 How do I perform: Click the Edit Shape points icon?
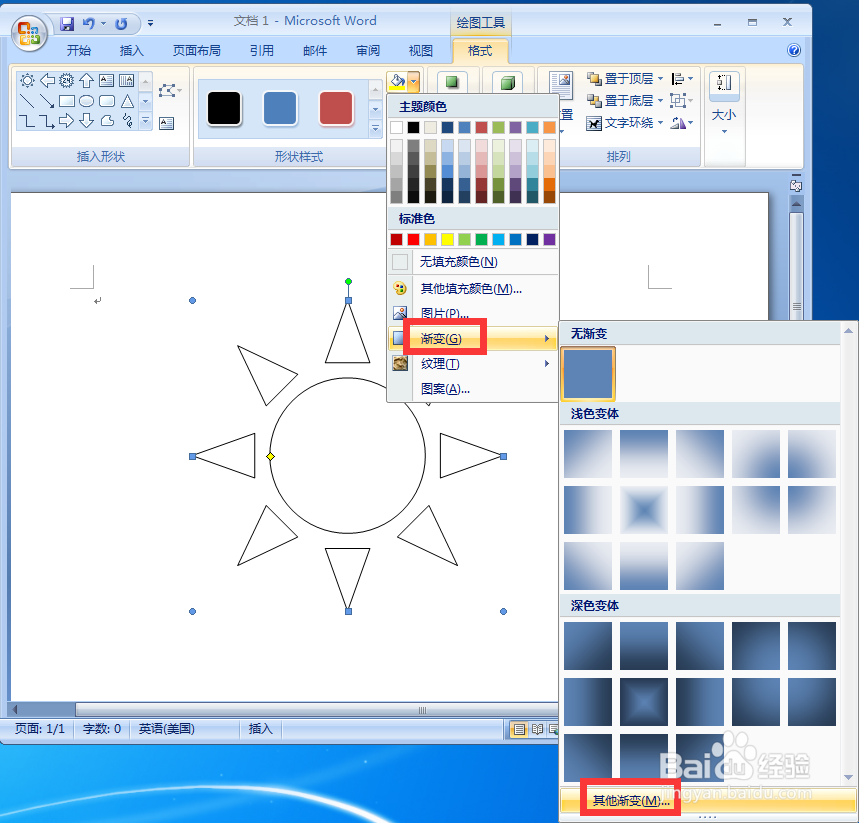(x=168, y=90)
